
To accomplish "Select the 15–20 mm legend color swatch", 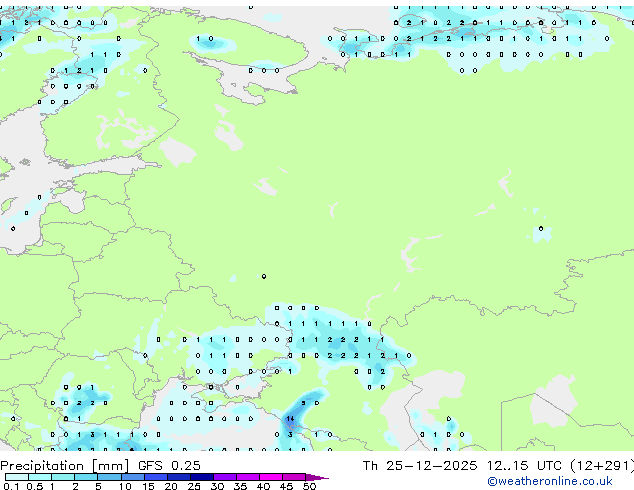I will [x=156, y=477].
